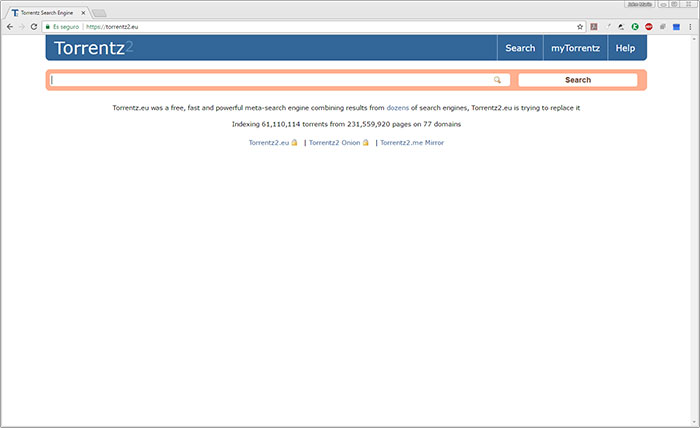This screenshot has width=700, height=428.
Task: Click the browser forward arrow
Action: pyautogui.click(x=21, y=27)
